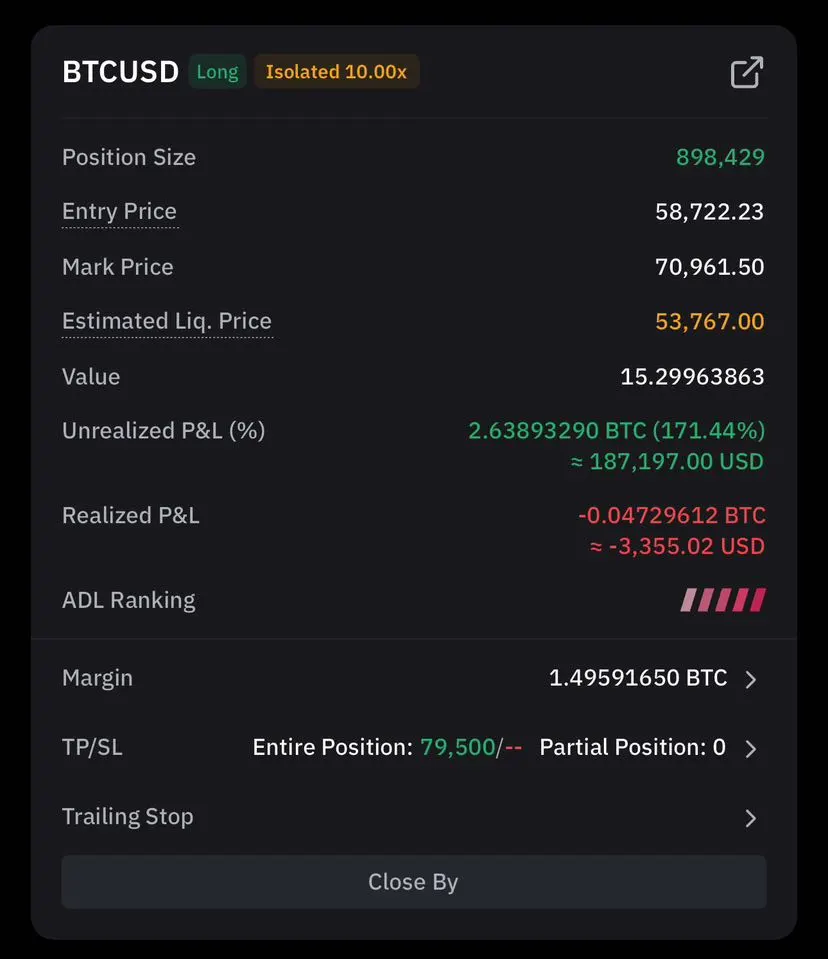Click the Position Size value 898,429
Screen dimensions: 828x959
(x=720, y=157)
